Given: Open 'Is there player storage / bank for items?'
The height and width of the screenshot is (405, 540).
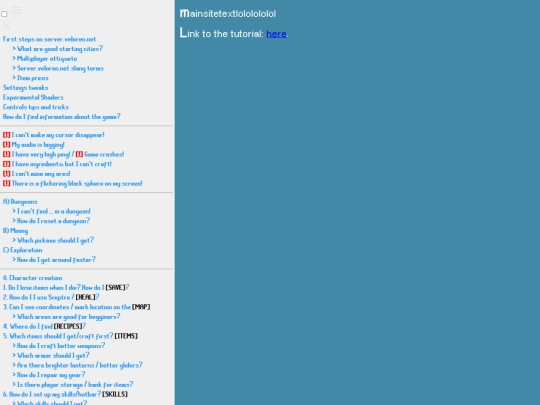Looking at the screenshot, I should point(73,384).
